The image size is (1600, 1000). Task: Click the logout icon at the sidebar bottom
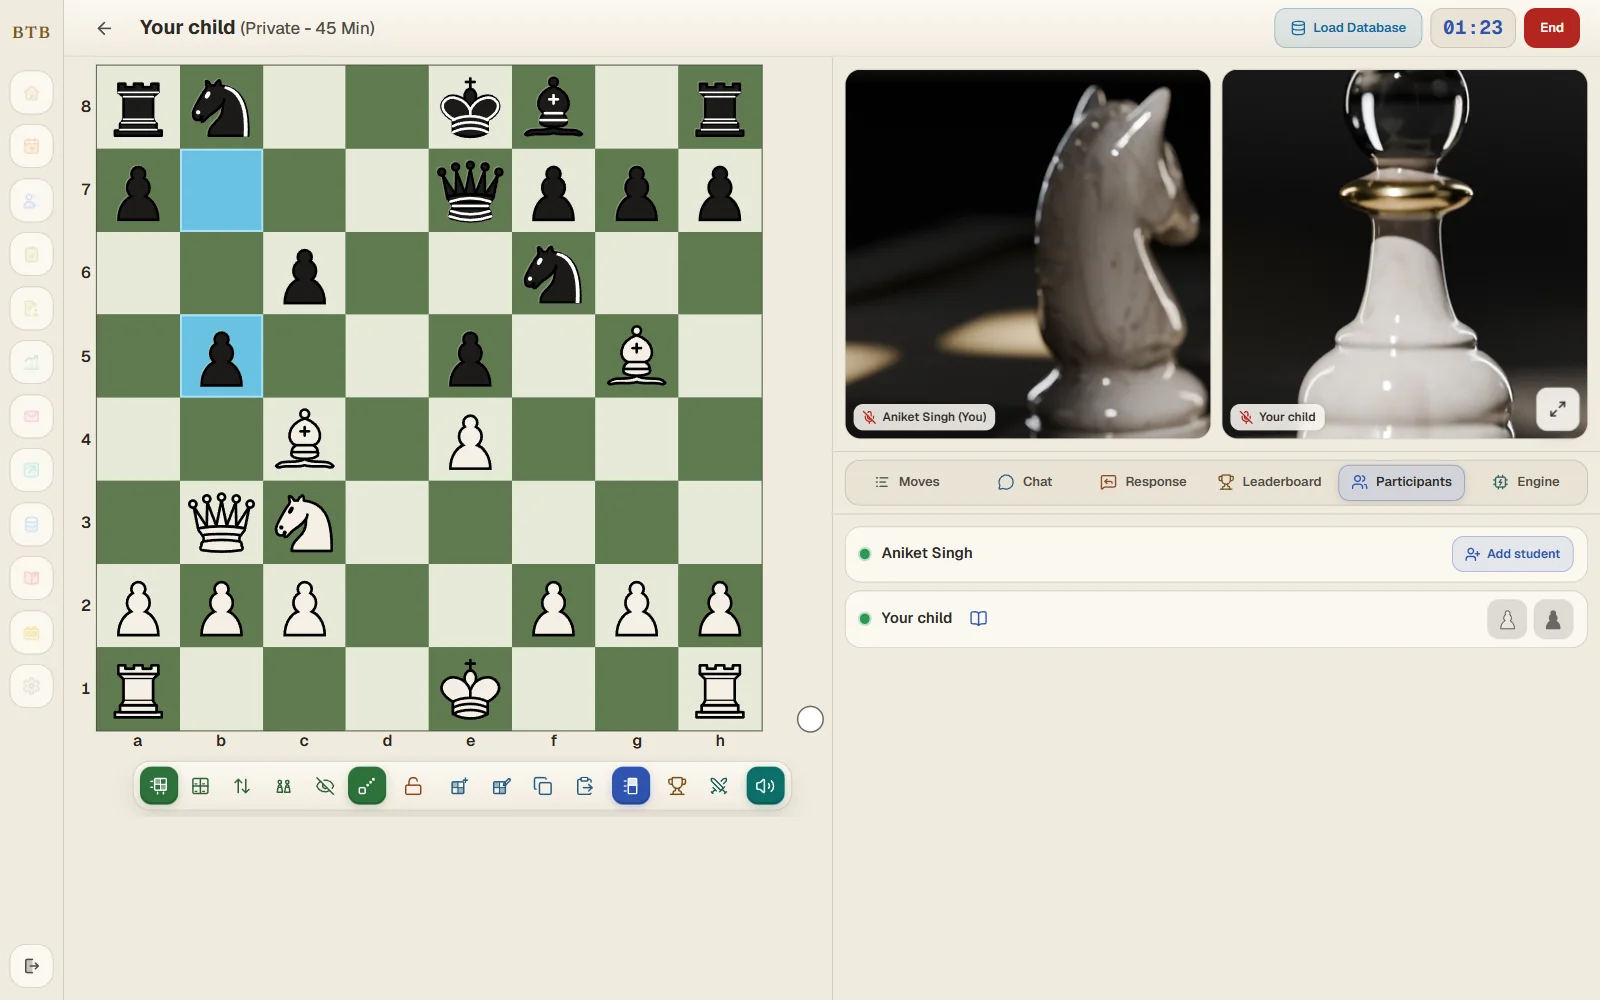coord(32,966)
